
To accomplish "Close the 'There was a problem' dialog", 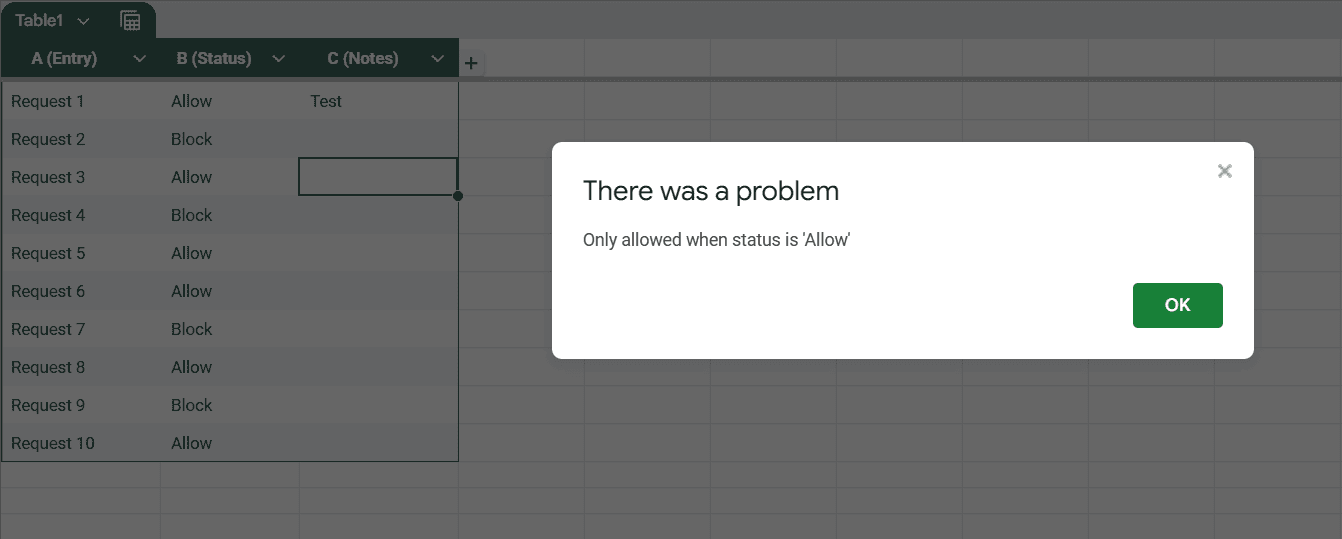I will (1224, 171).
